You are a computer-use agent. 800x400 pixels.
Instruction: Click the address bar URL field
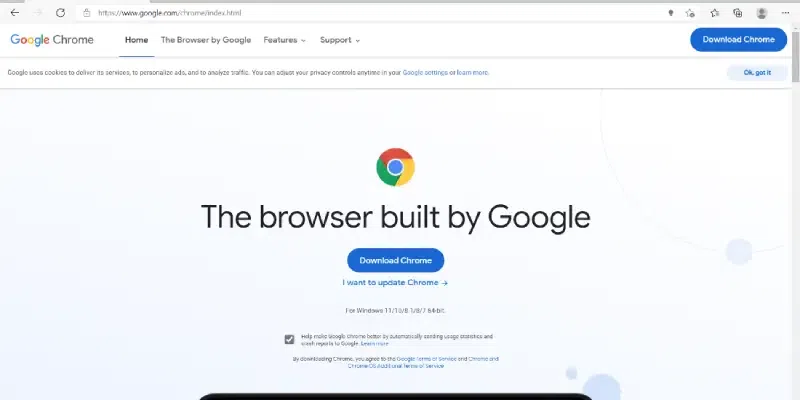(378, 13)
